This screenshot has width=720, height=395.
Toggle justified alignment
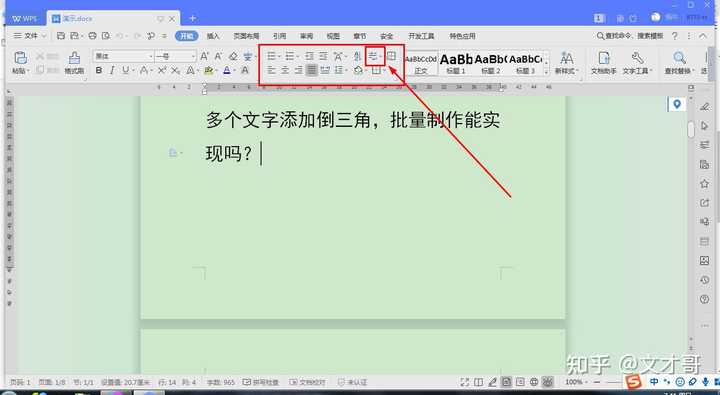tap(312, 70)
